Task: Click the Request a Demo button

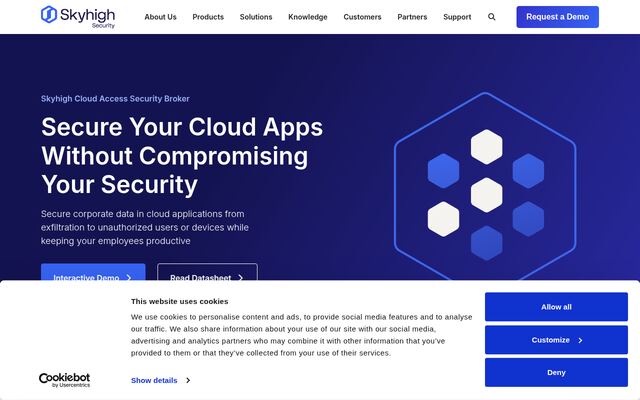Action: click(558, 17)
